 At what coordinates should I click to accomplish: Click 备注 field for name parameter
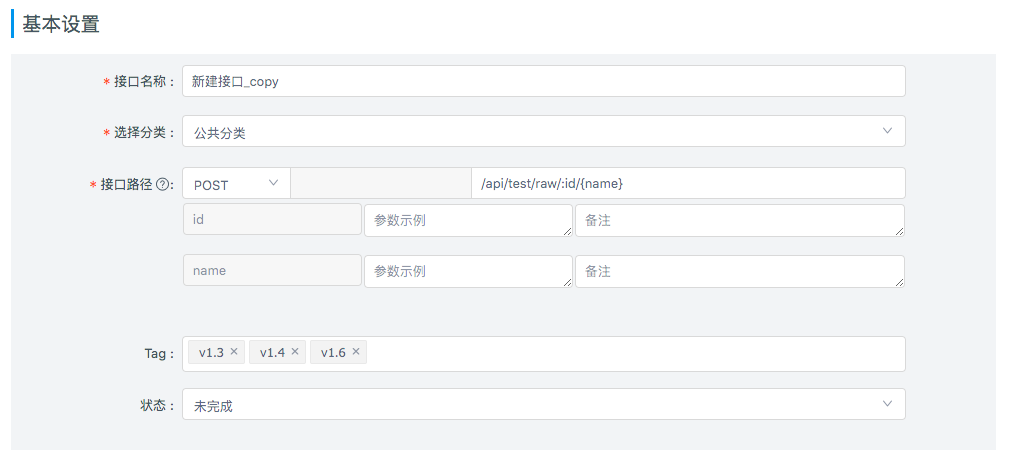pos(738,271)
